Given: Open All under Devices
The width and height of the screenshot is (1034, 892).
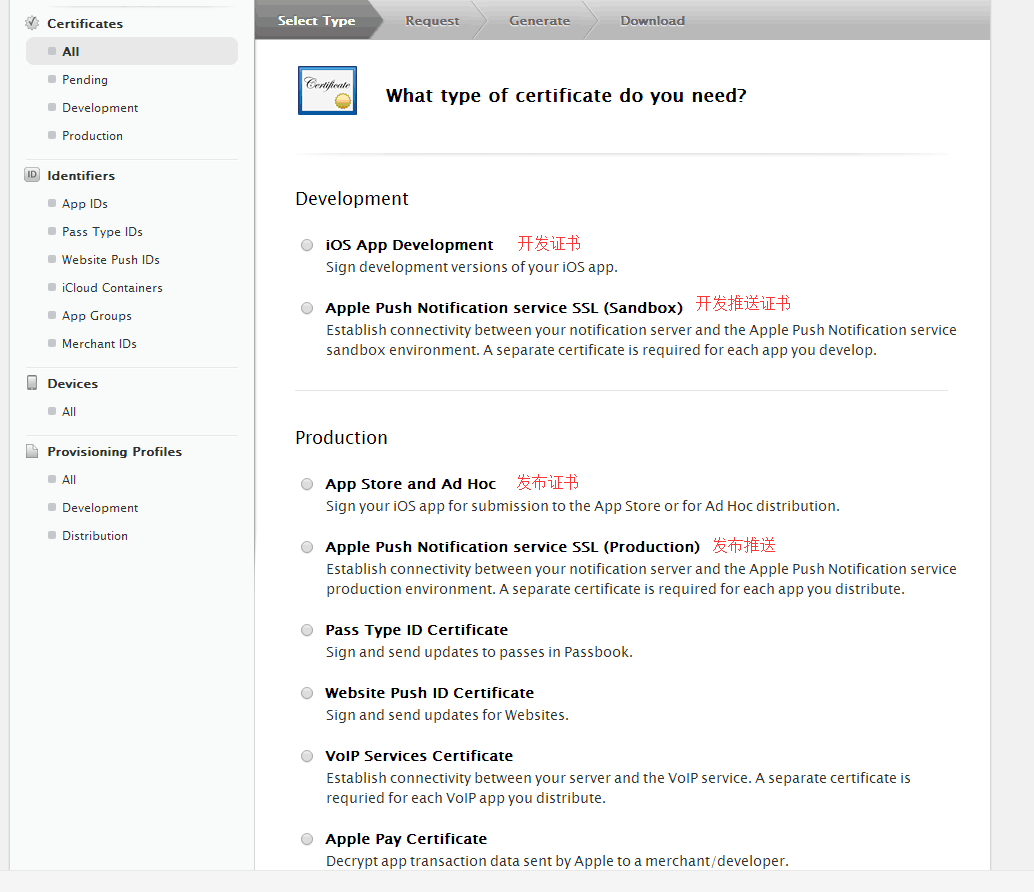Looking at the screenshot, I should pos(69,411).
